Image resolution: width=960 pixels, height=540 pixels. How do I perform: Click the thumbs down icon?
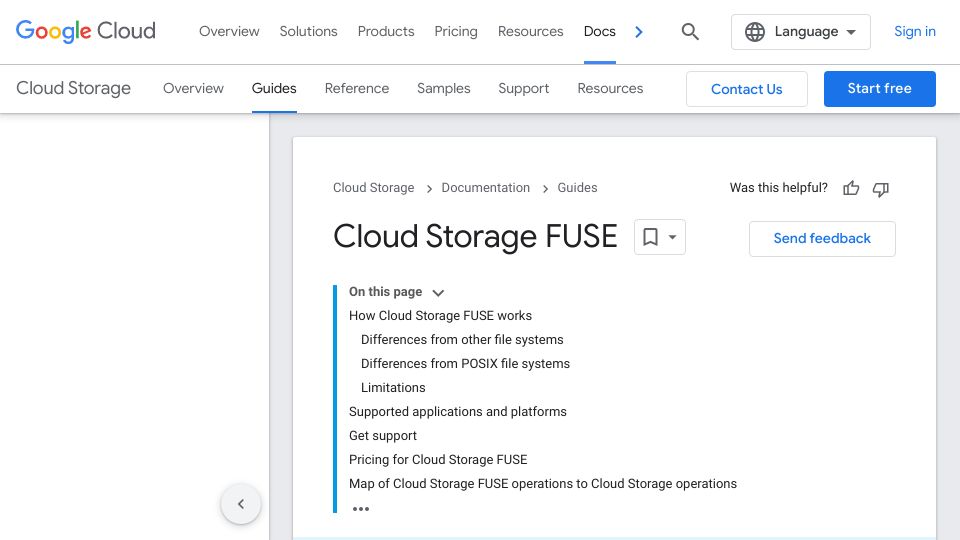point(880,189)
